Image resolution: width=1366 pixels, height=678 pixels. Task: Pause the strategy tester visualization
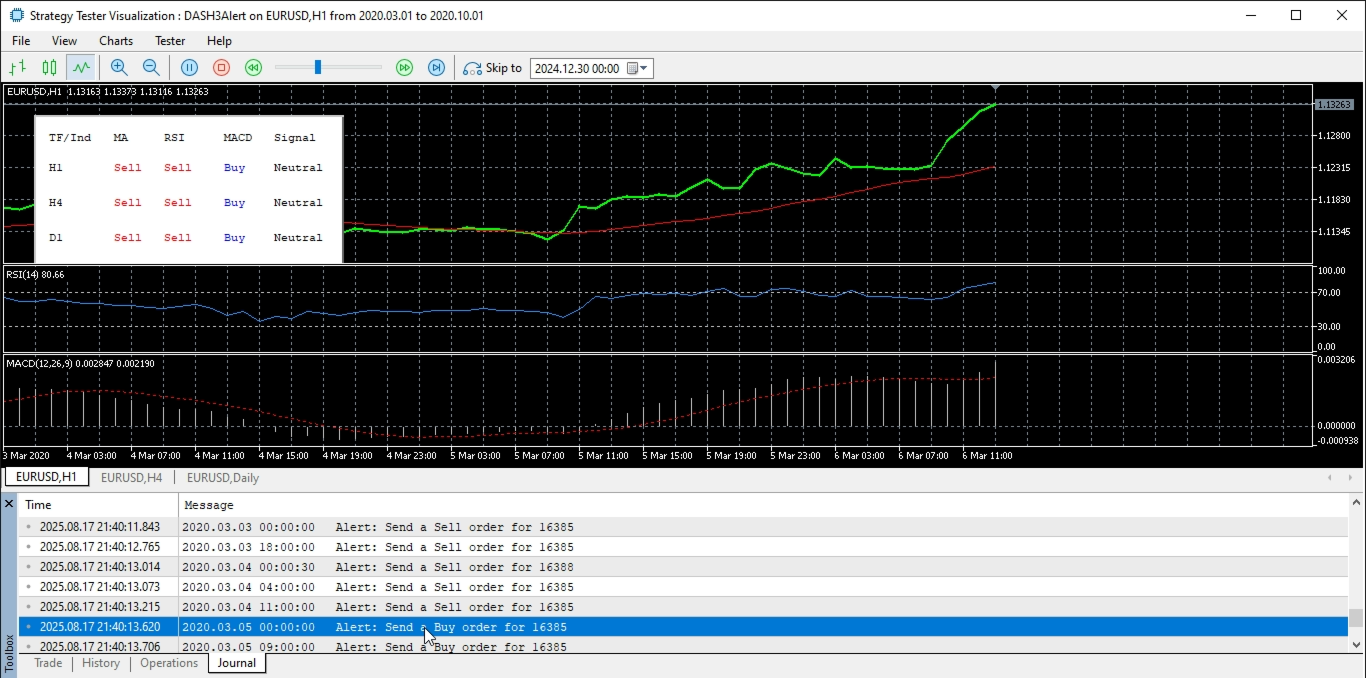point(190,68)
